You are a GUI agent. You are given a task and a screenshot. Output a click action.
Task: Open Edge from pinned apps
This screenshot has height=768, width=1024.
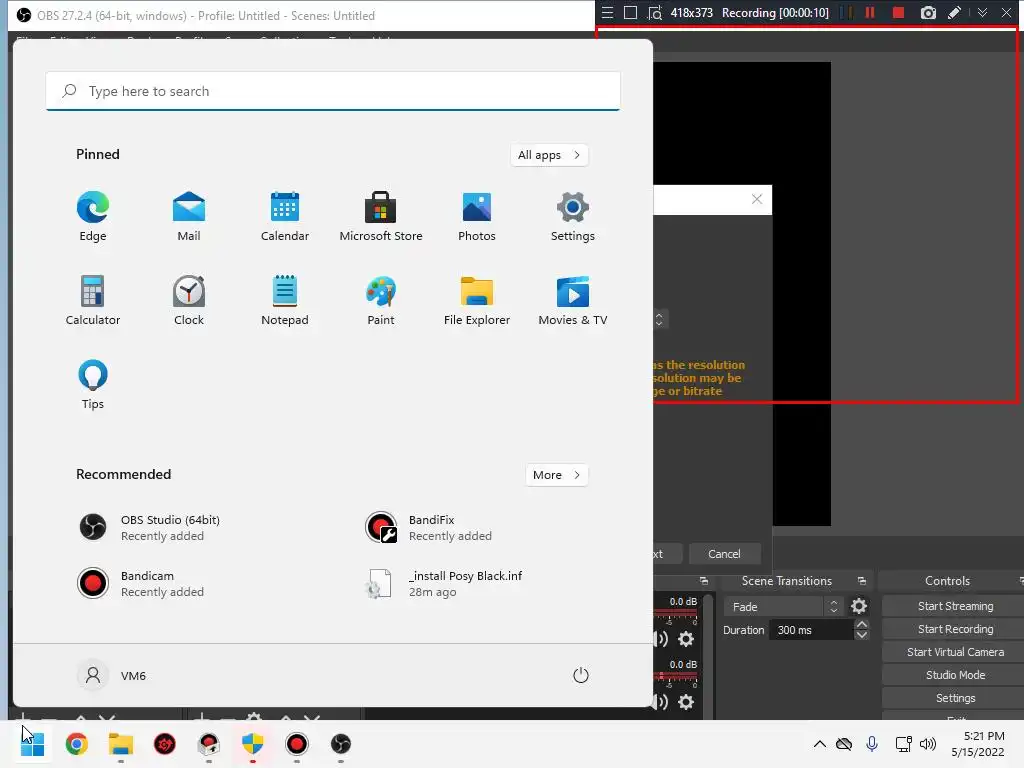[93, 217]
